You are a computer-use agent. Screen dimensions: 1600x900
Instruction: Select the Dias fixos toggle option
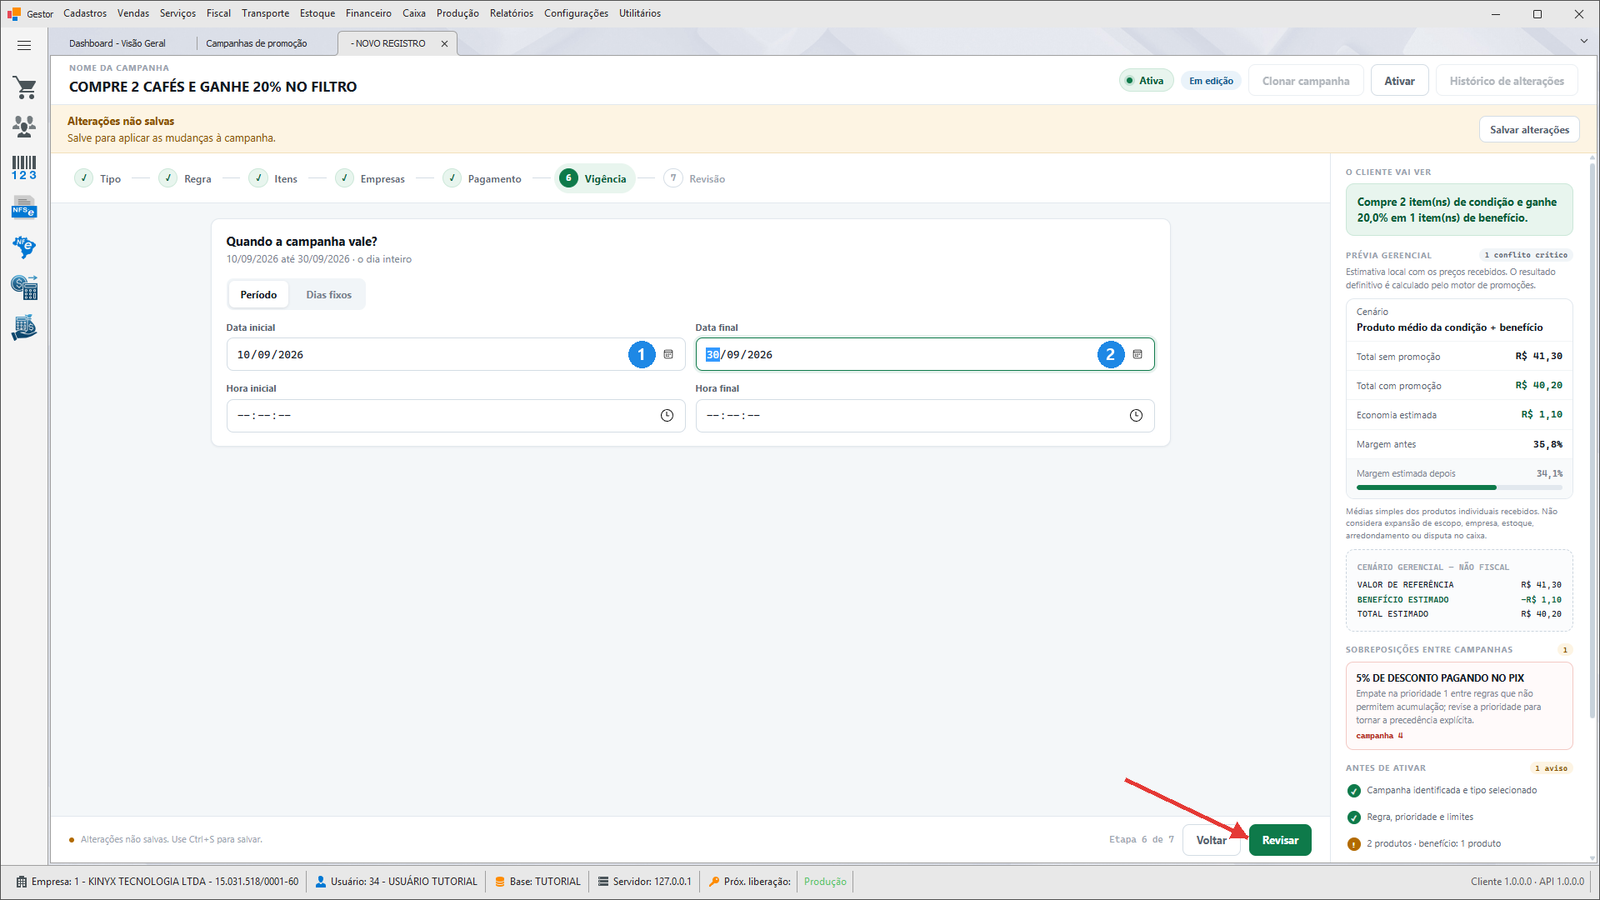(x=329, y=295)
